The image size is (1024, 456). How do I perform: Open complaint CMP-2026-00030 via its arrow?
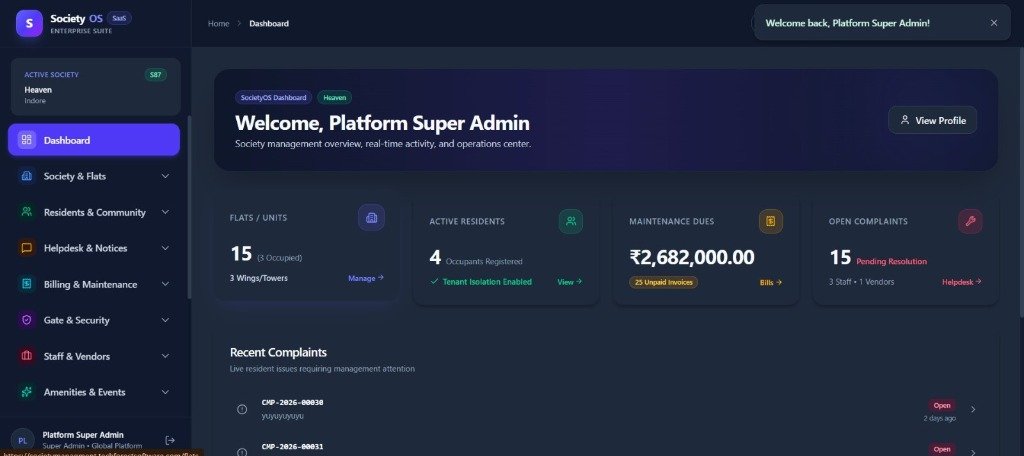tap(973, 410)
